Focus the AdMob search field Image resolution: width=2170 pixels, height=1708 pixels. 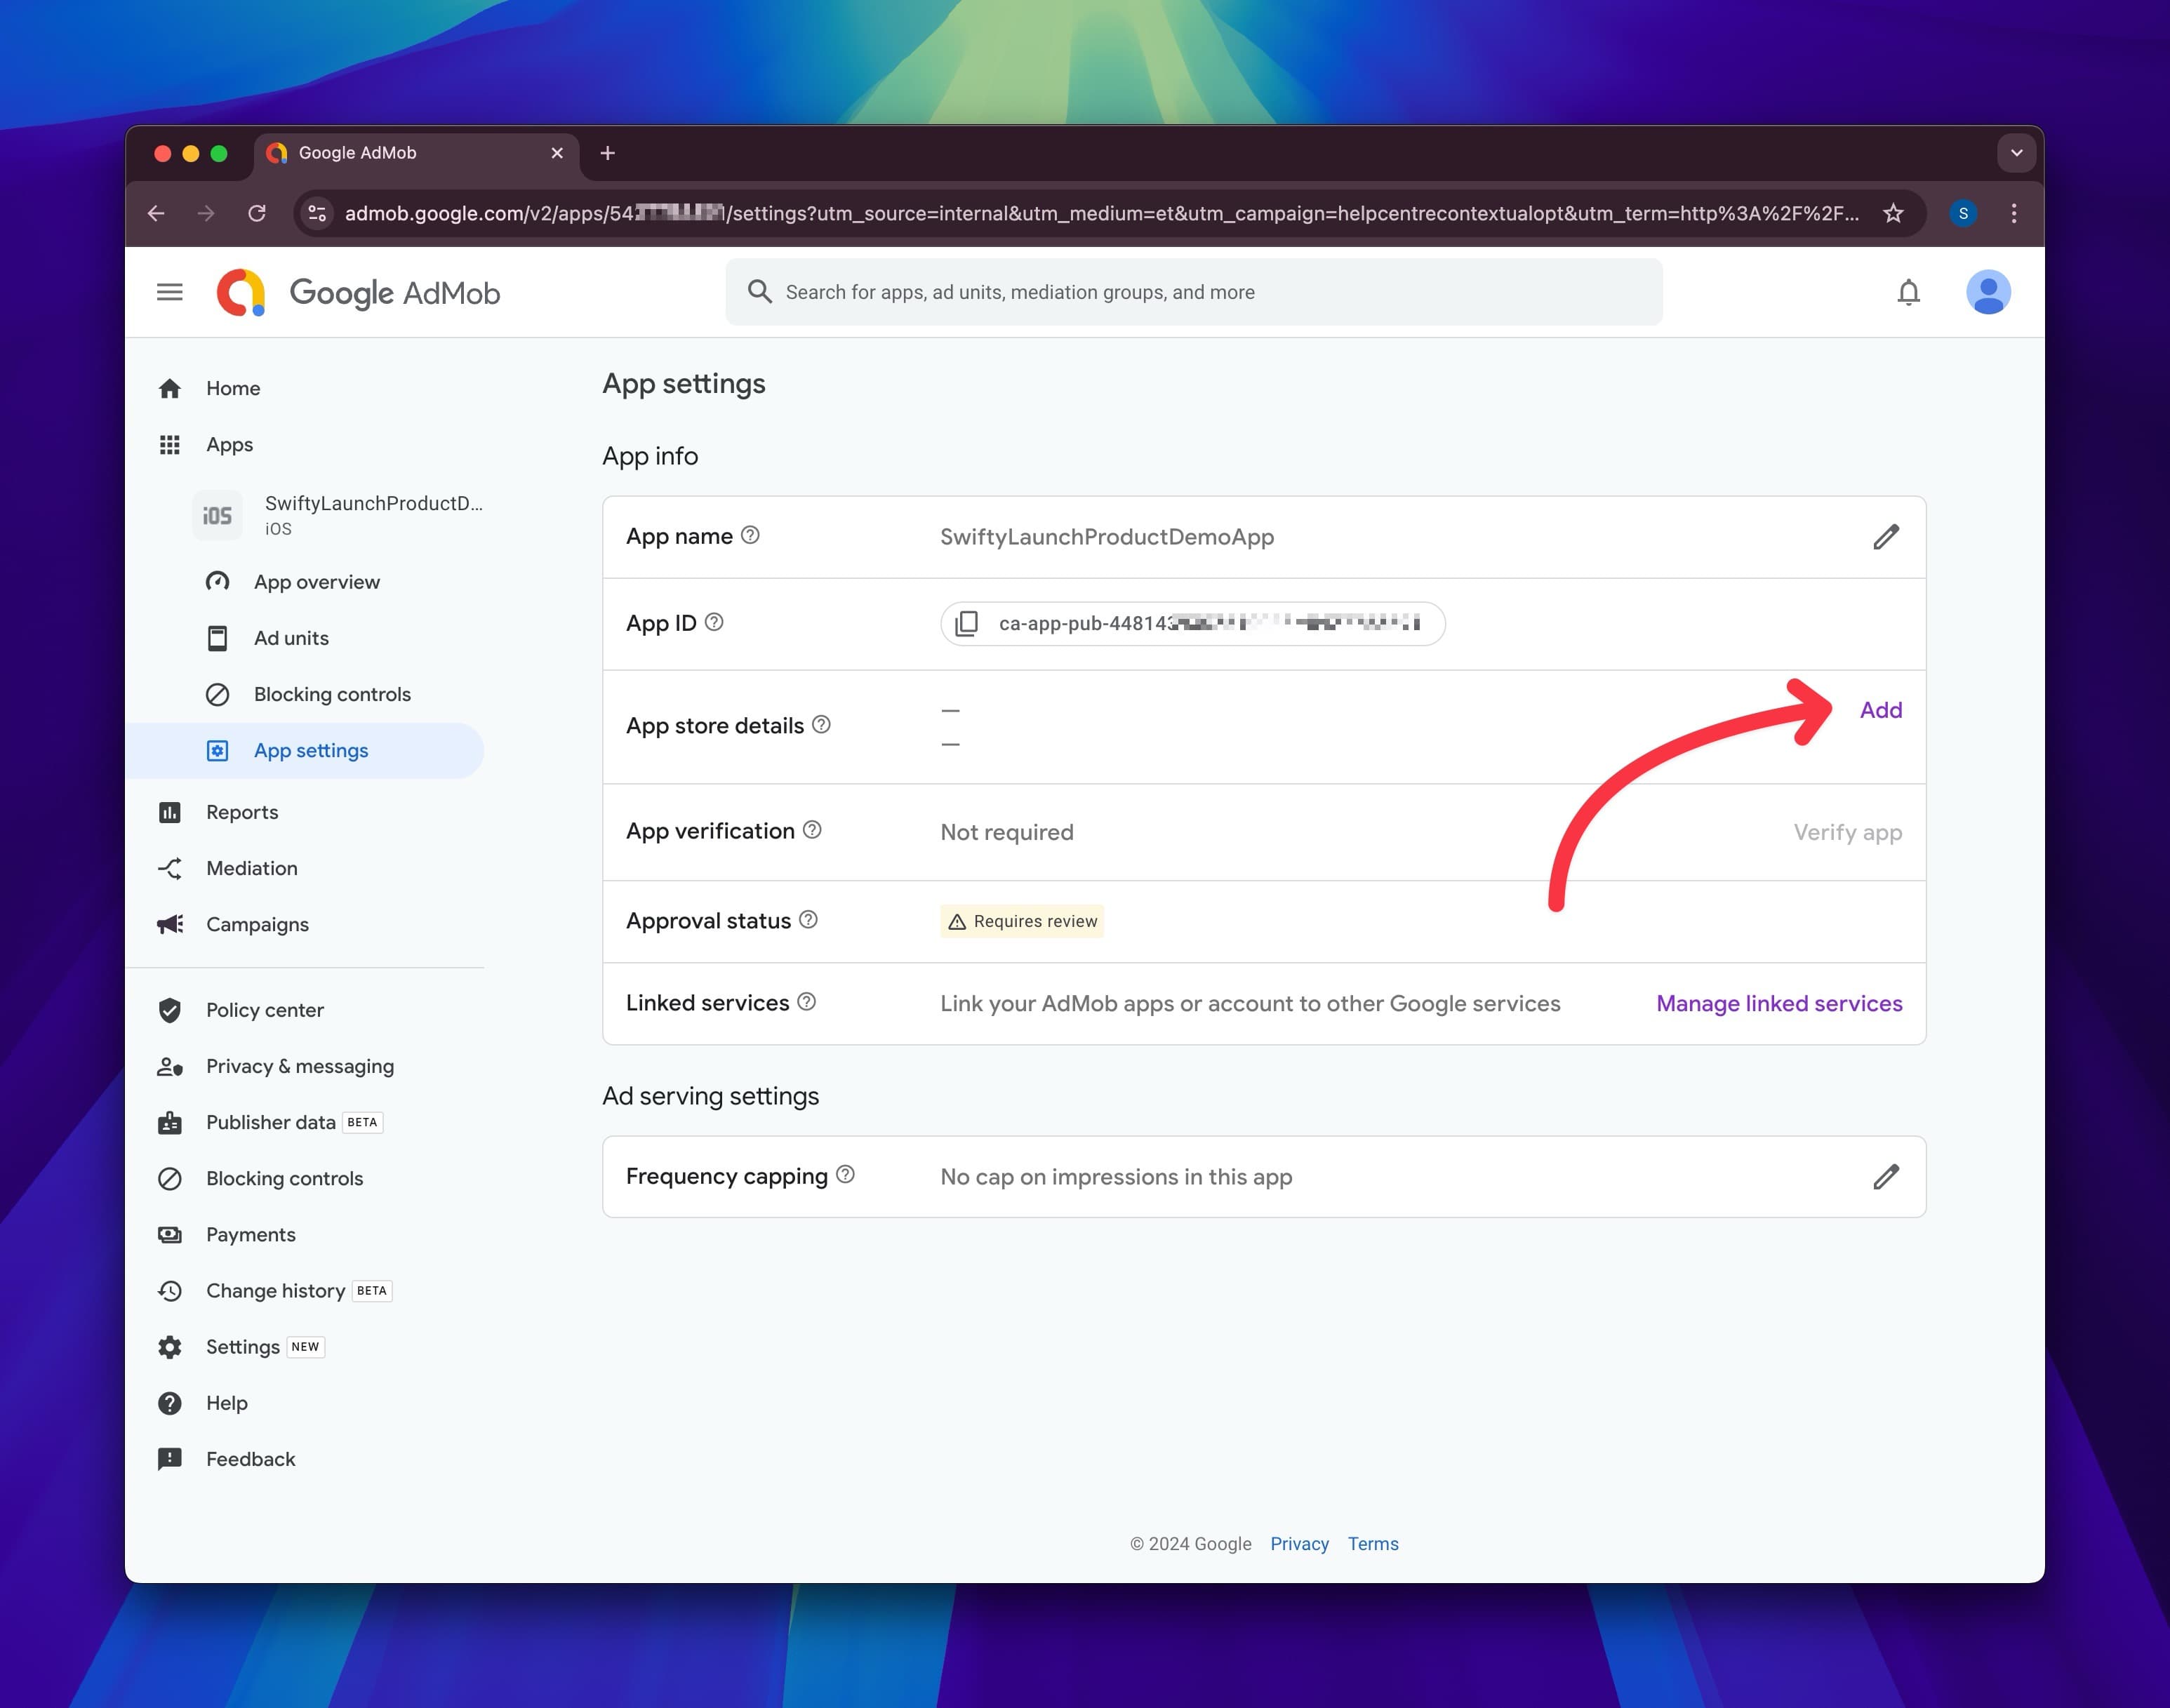tap(1194, 292)
